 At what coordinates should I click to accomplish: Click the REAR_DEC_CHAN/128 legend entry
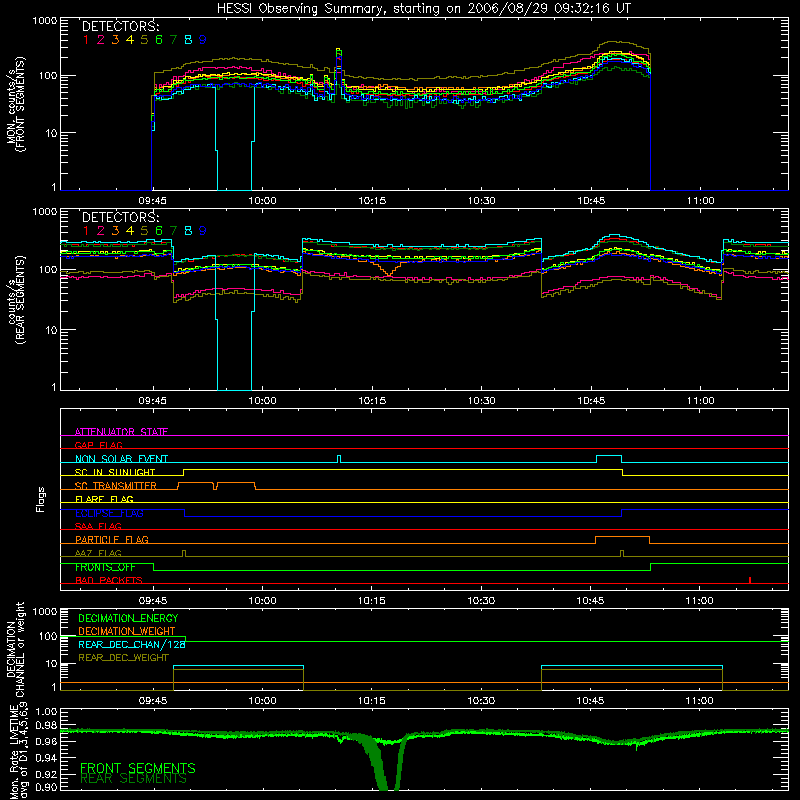point(132,644)
